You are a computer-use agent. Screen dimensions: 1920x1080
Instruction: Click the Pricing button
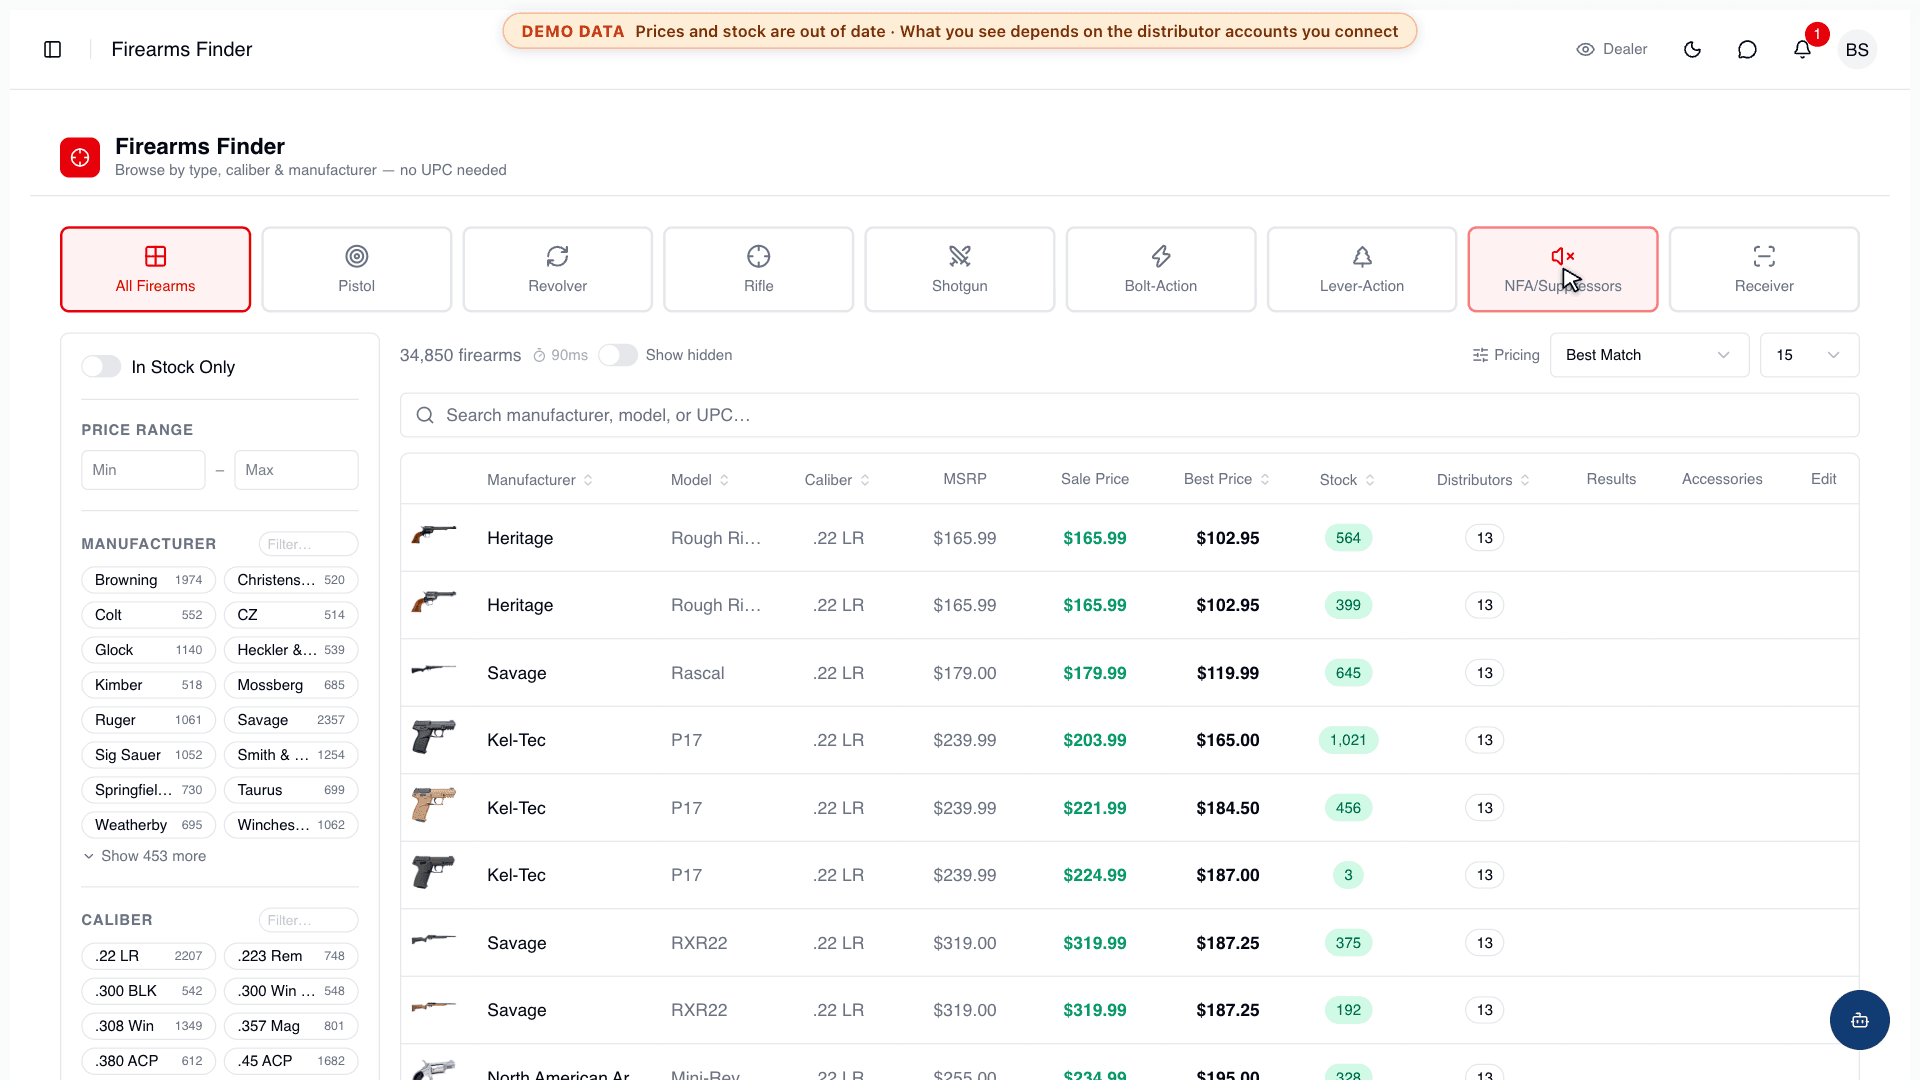[x=1506, y=355]
